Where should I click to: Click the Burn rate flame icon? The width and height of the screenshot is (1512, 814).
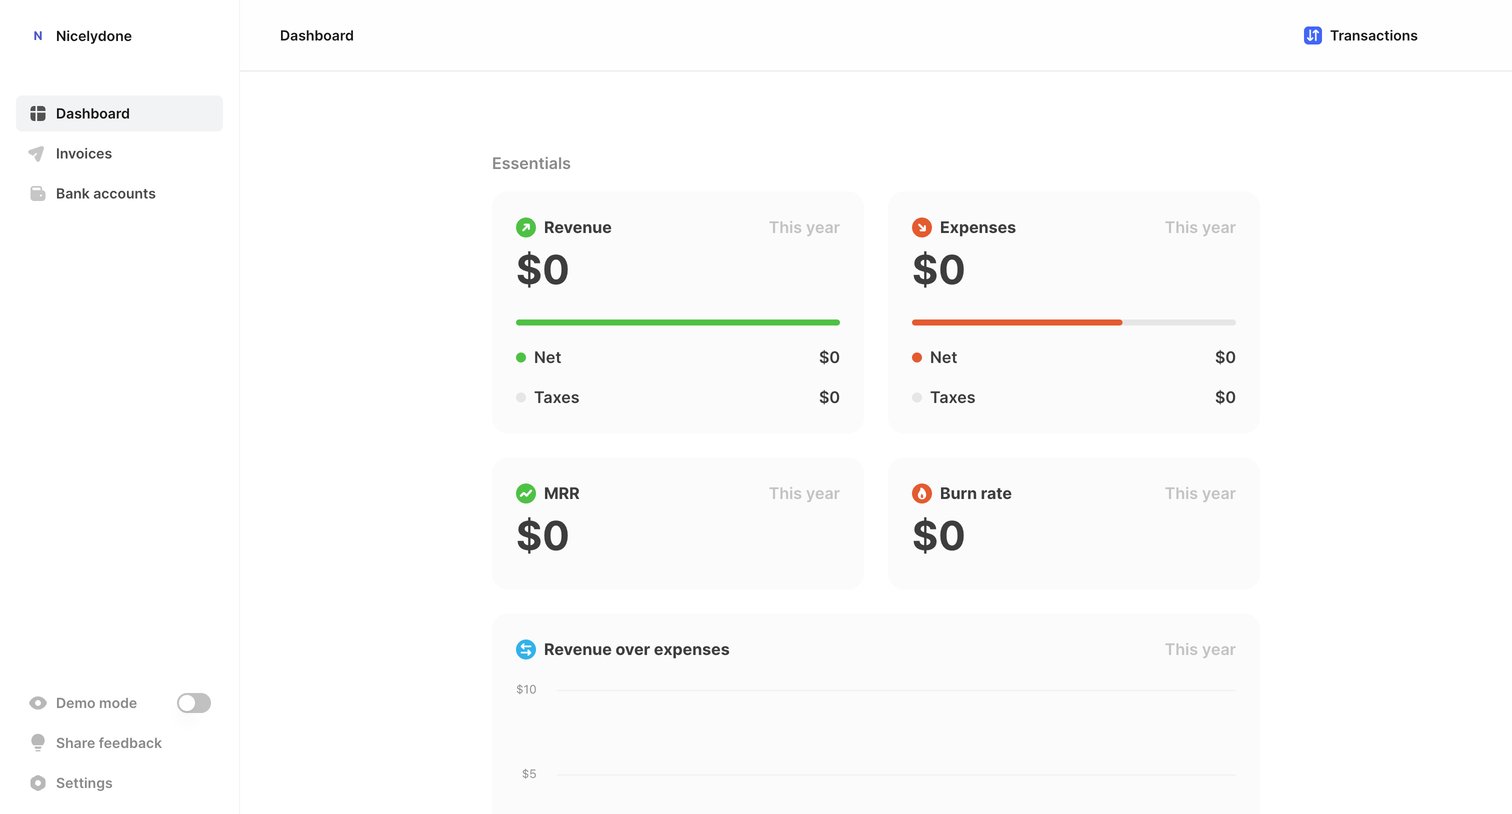(922, 494)
